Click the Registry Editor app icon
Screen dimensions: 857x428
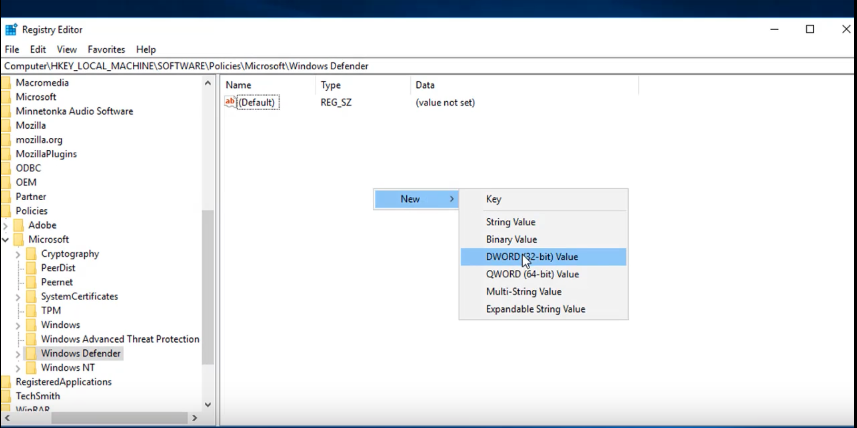tap(11, 30)
